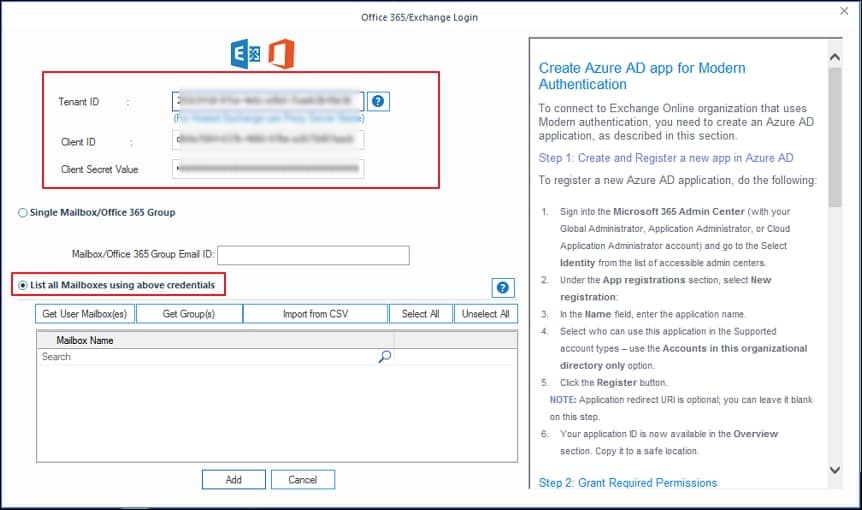Click the Mailbox Name column header
The height and width of the screenshot is (510, 862).
coord(215,340)
